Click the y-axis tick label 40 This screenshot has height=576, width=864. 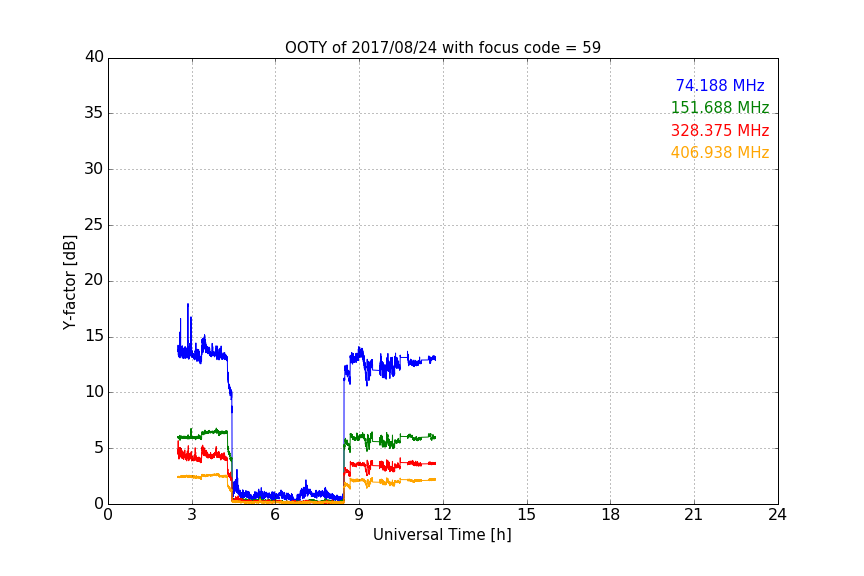tap(94, 57)
